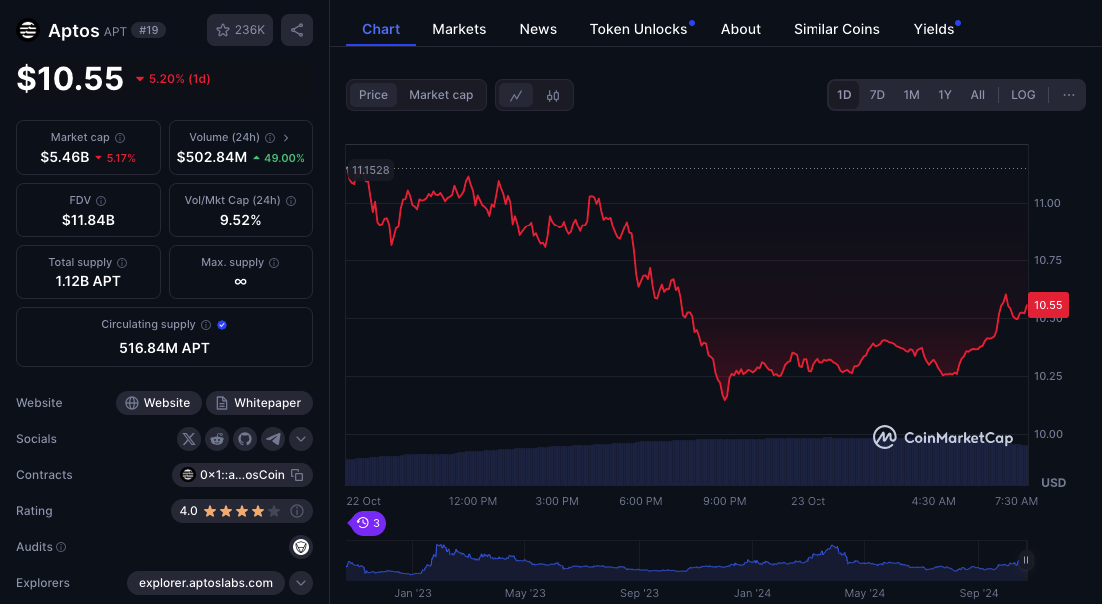Show Rating info icon
Viewport: 1102px width, 604px height.
[297, 511]
